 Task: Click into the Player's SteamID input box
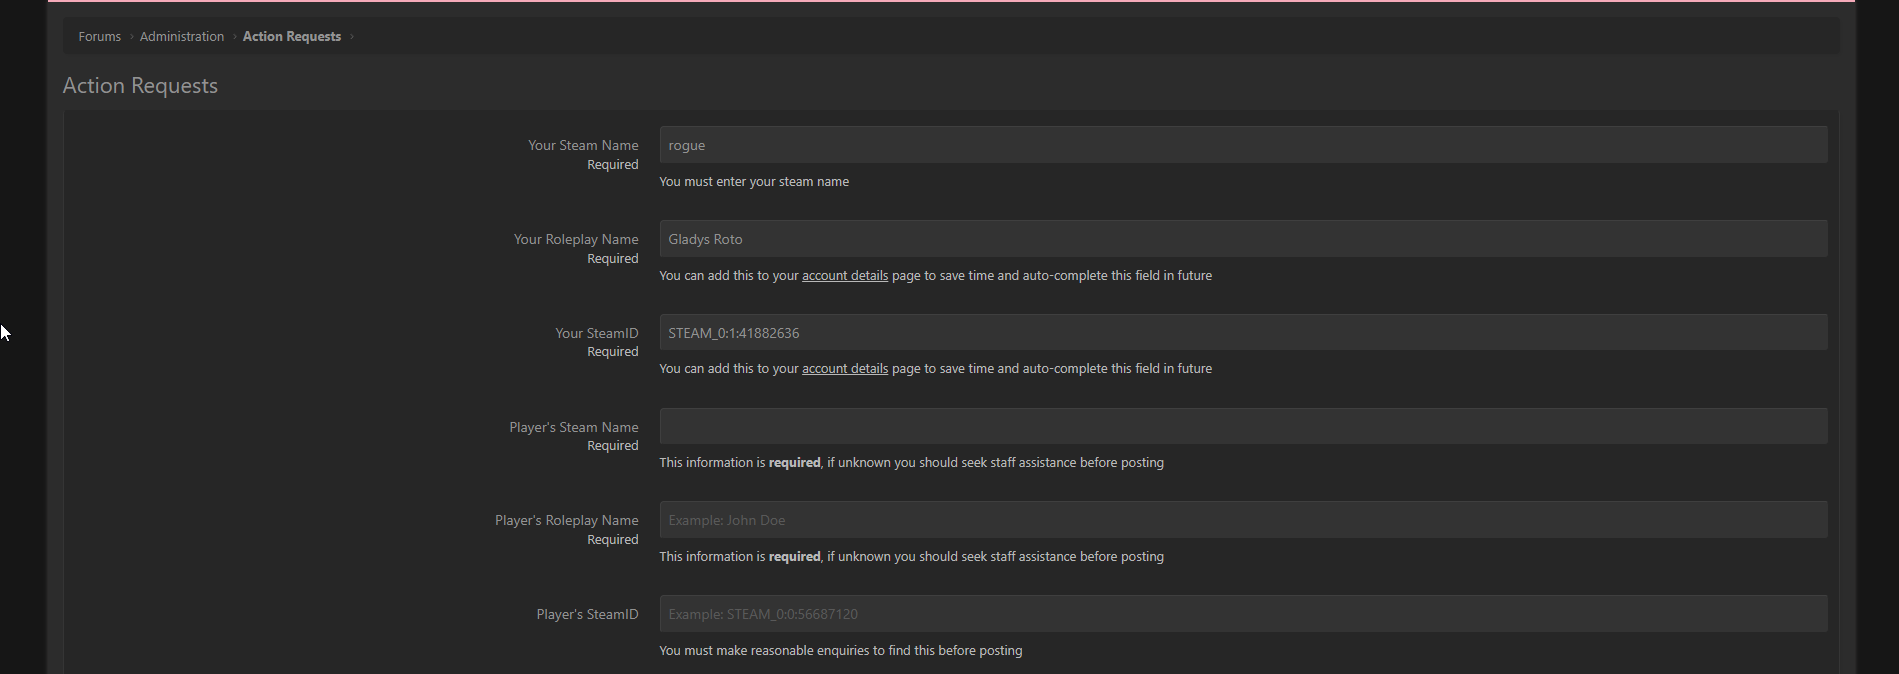(x=1242, y=614)
